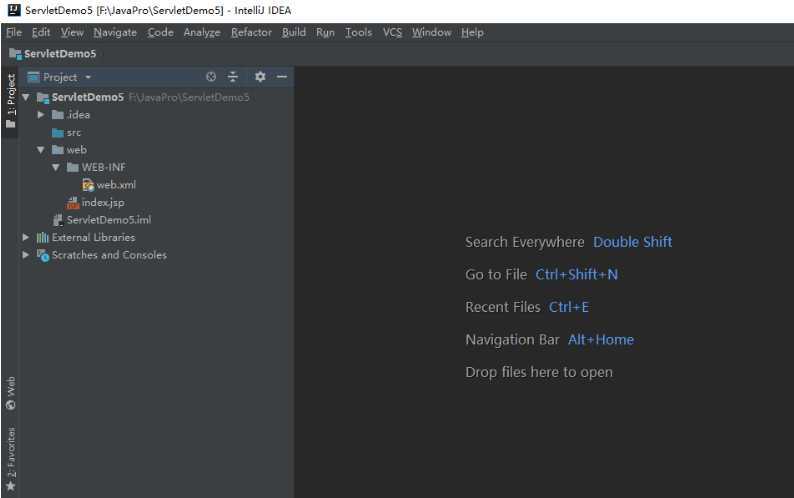Open the 2: Favorites side tool window tab
Image resolution: width=794 pixels, height=498 pixels.
[11, 459]
